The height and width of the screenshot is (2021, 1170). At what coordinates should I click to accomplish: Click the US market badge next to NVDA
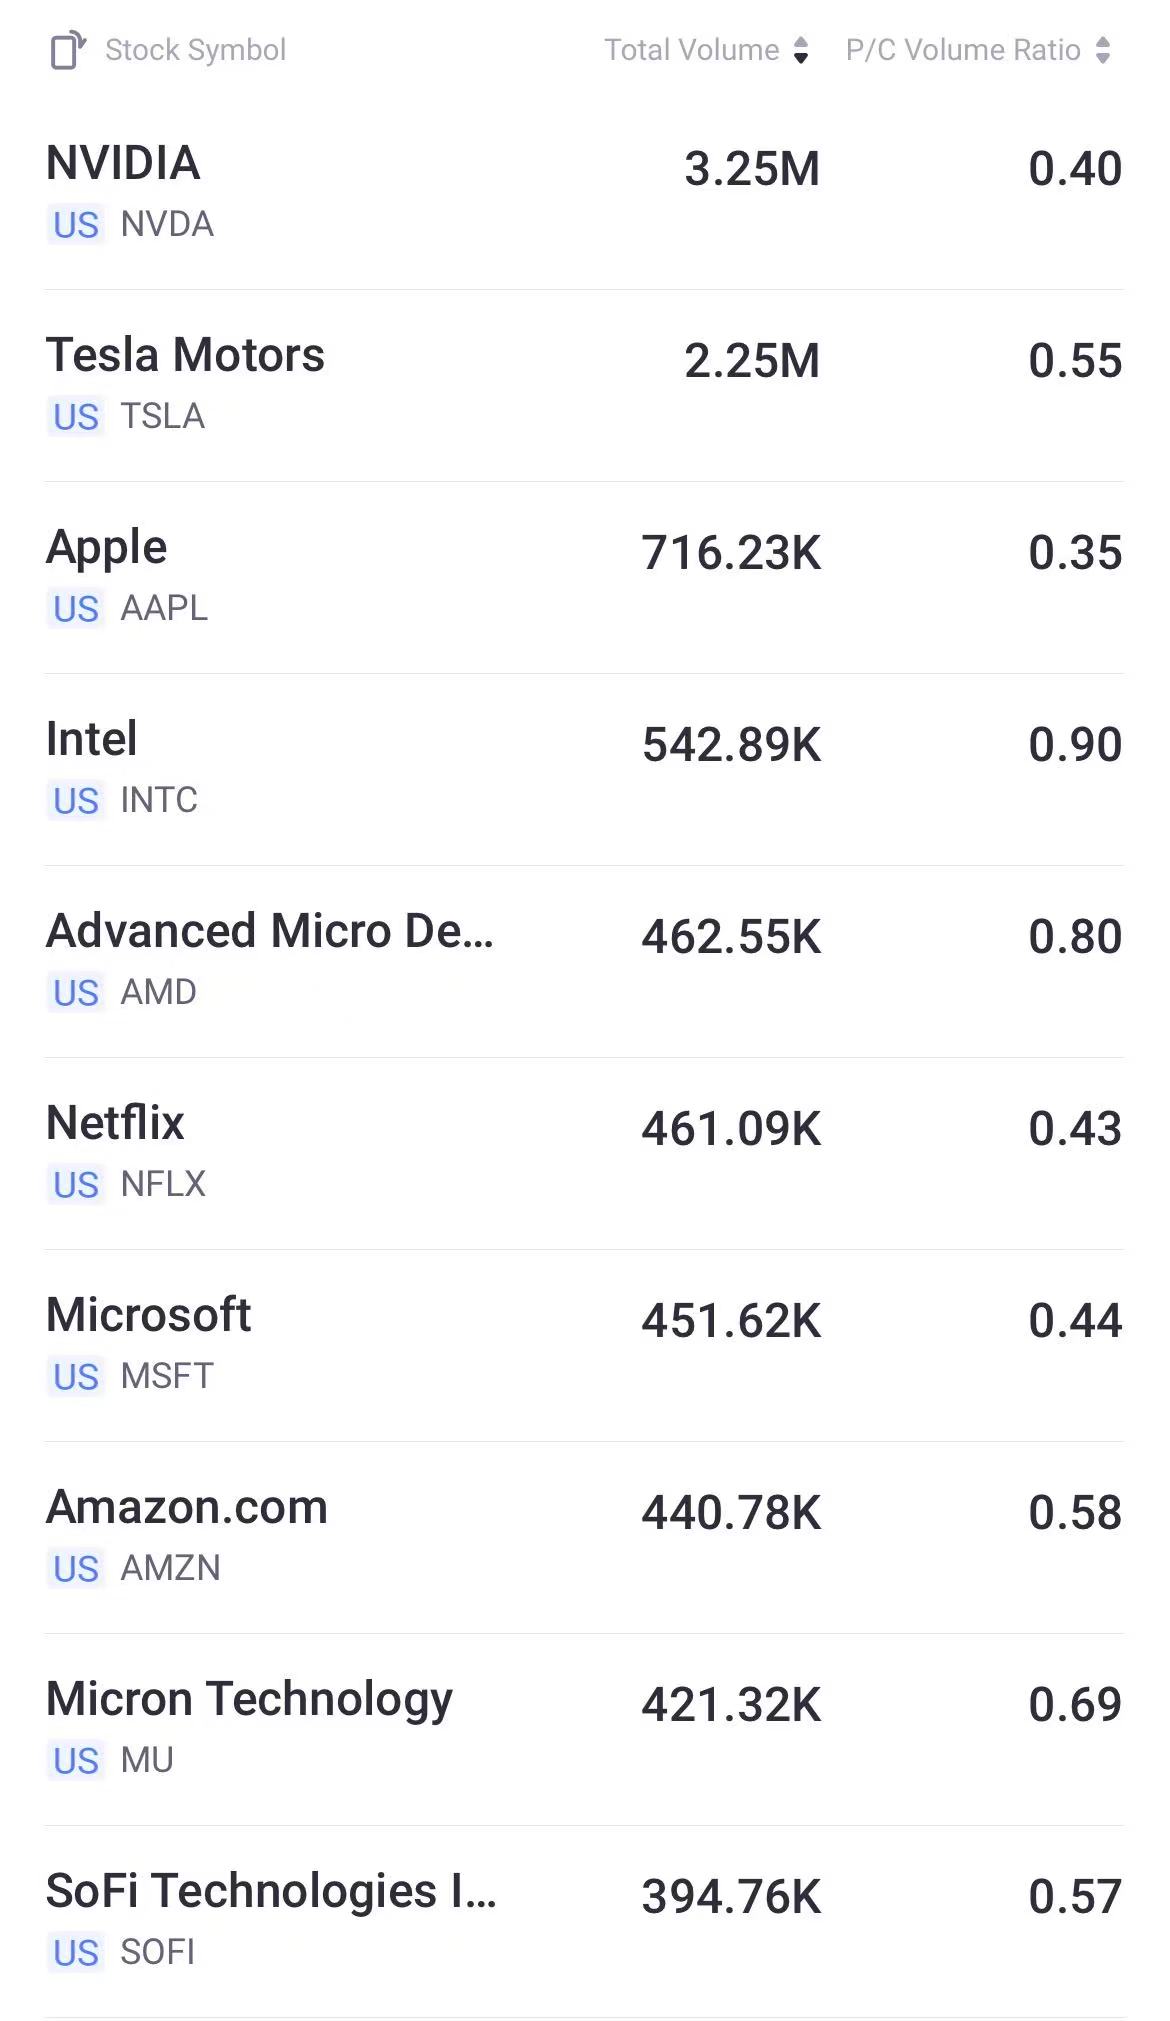pos(76,225)
